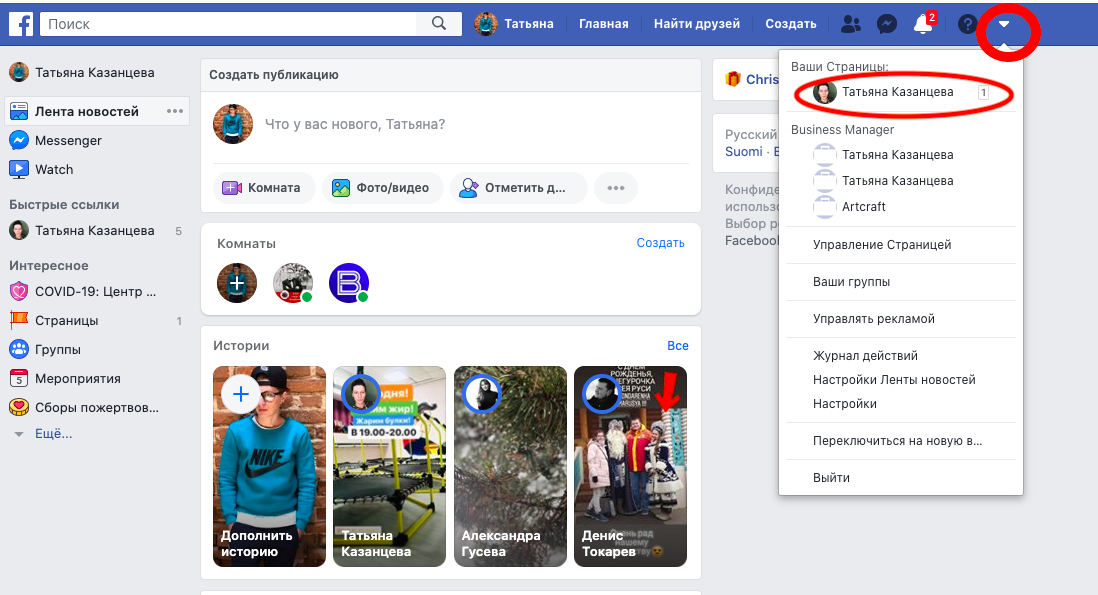Click the Отметить д... button
Screen dimensions: 1098x595
point(518,188)
